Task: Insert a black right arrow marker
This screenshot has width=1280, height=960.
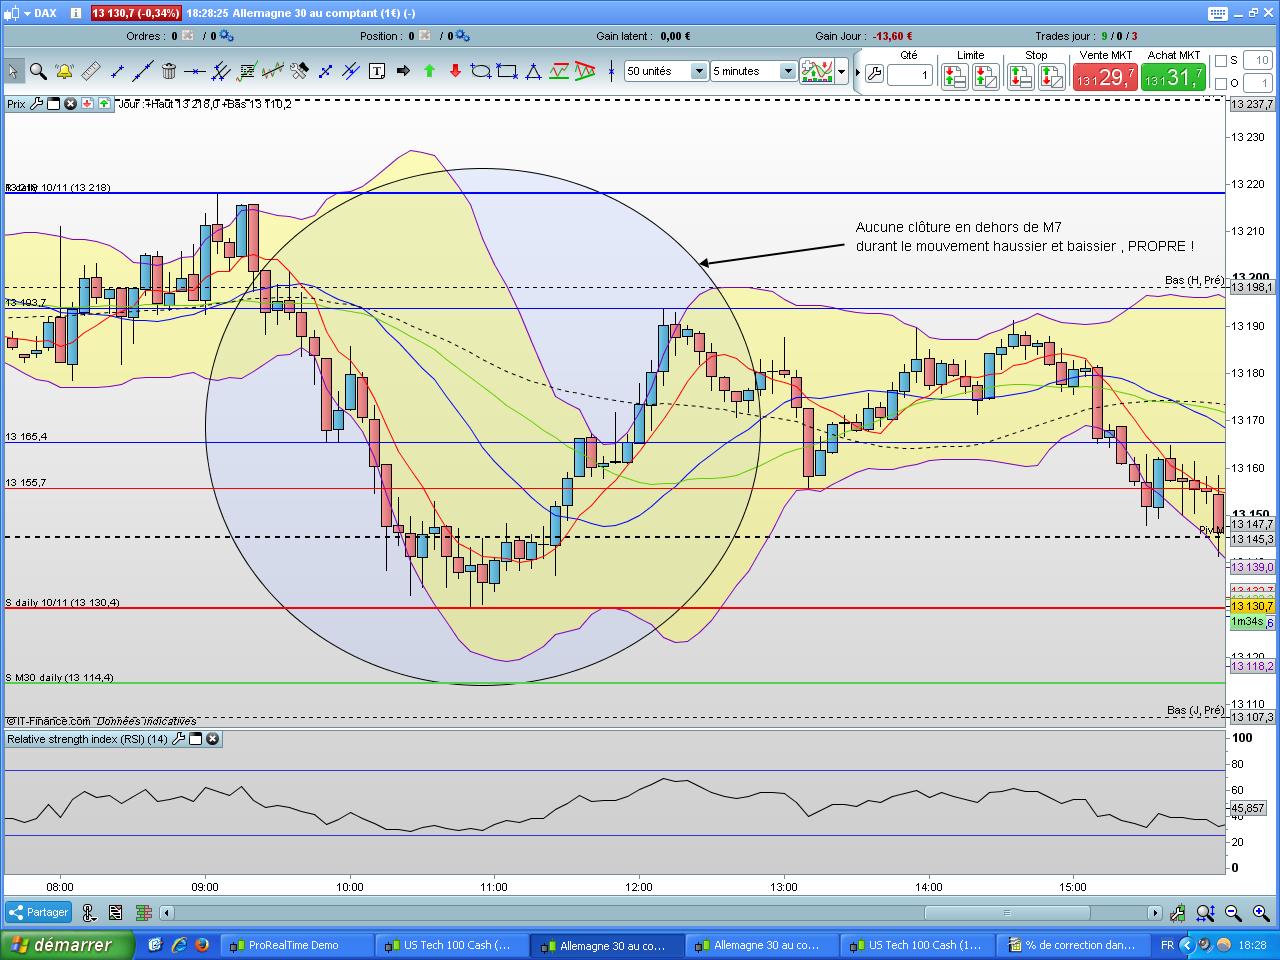Action: tap(403, 71)
